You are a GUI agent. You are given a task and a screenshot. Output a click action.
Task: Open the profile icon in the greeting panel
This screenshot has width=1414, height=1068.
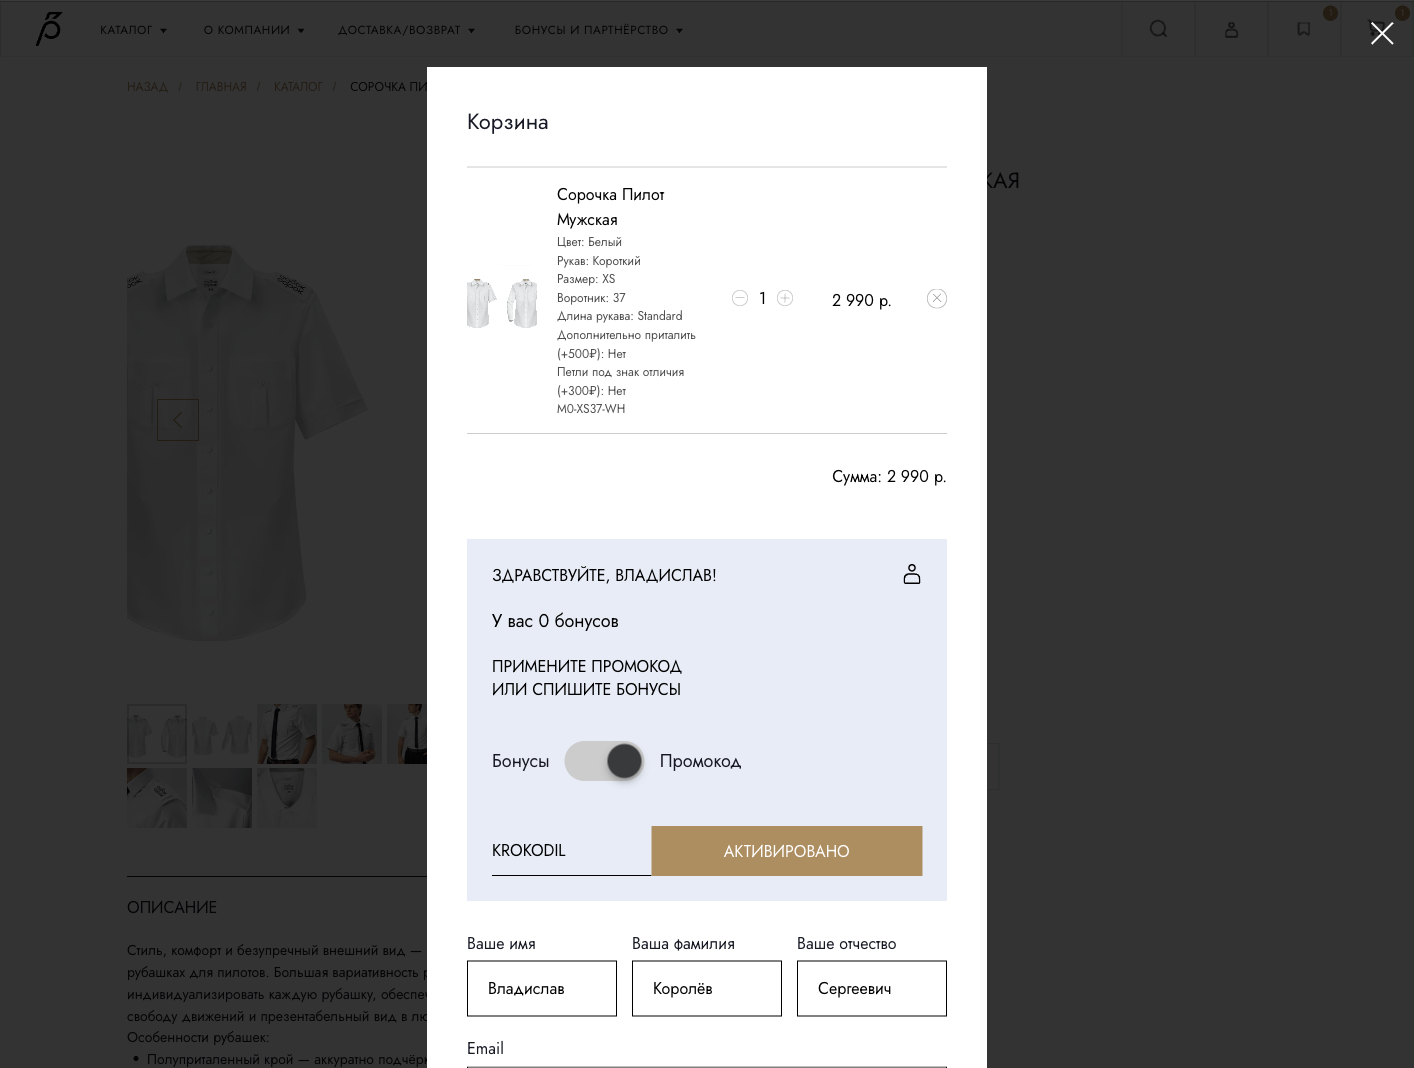tap(911, 574)
